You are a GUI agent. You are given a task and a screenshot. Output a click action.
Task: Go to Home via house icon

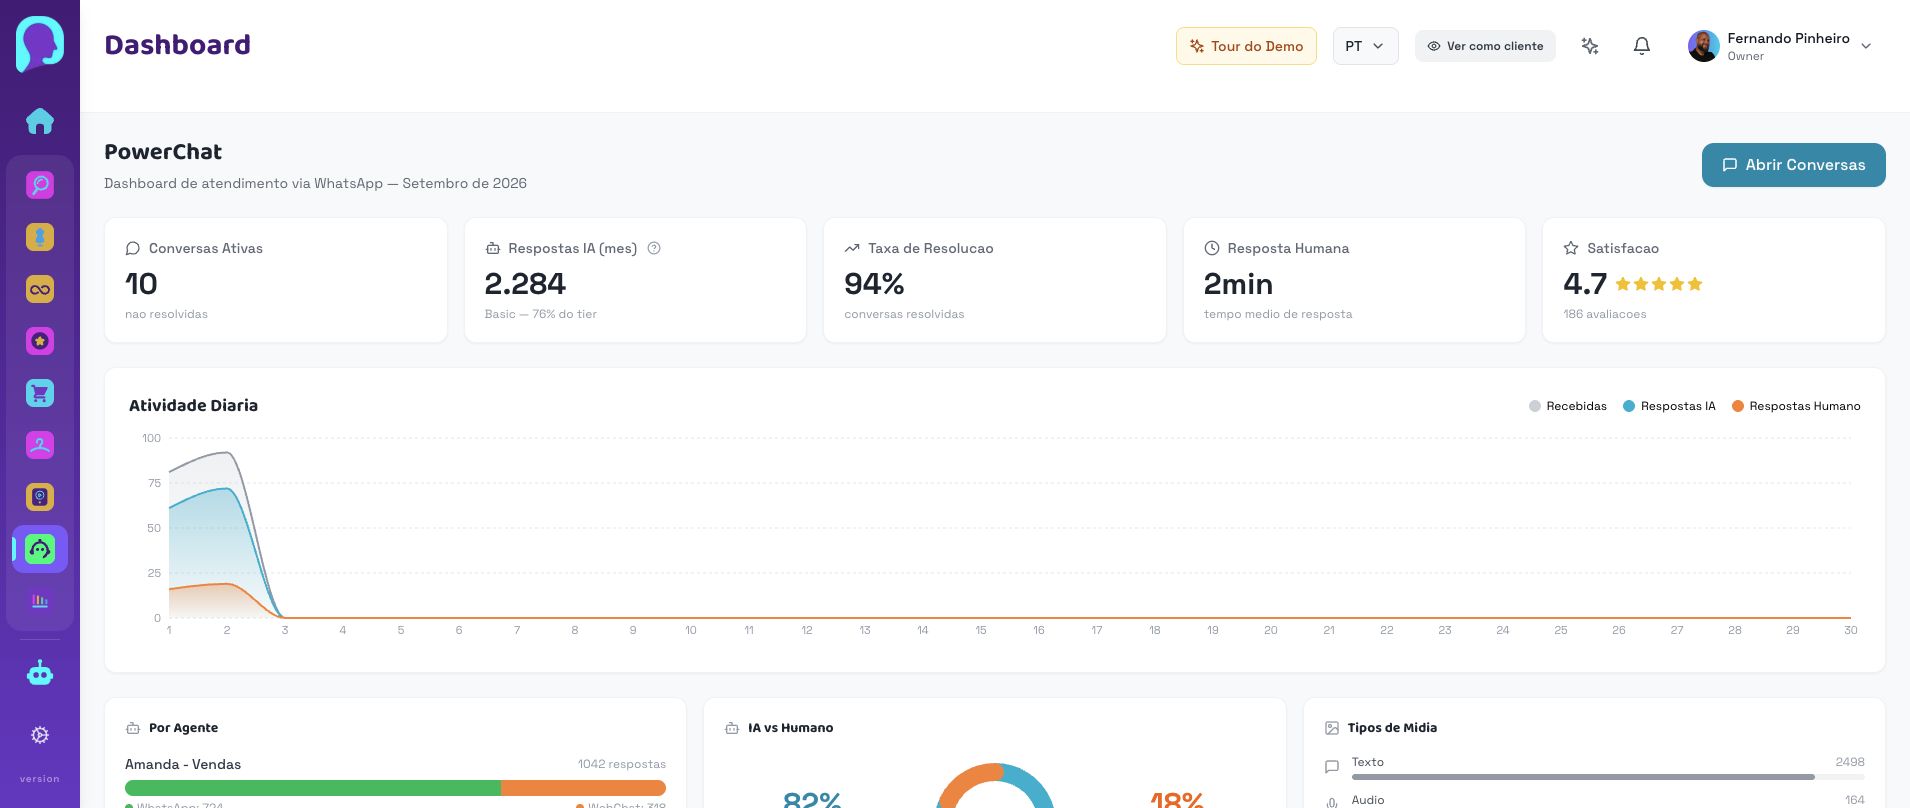40,121
